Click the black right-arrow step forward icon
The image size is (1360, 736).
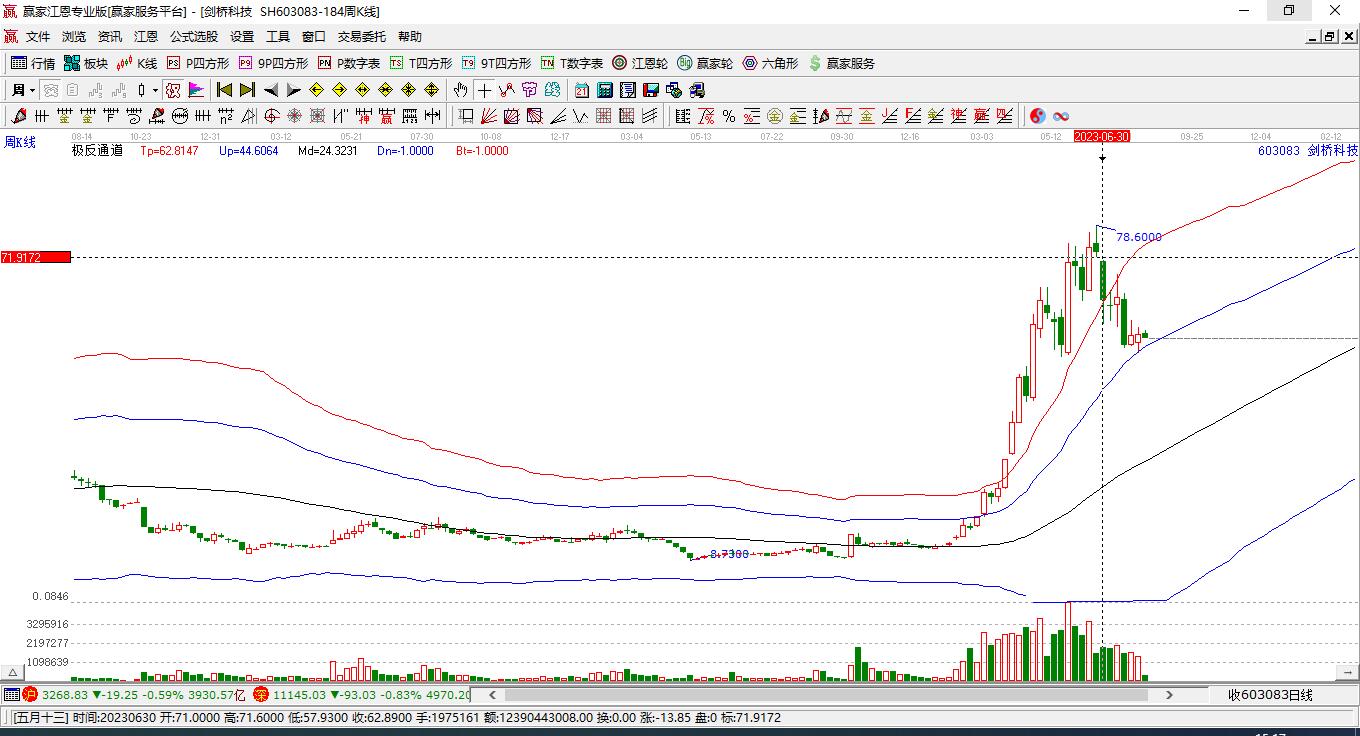point(293,90)
